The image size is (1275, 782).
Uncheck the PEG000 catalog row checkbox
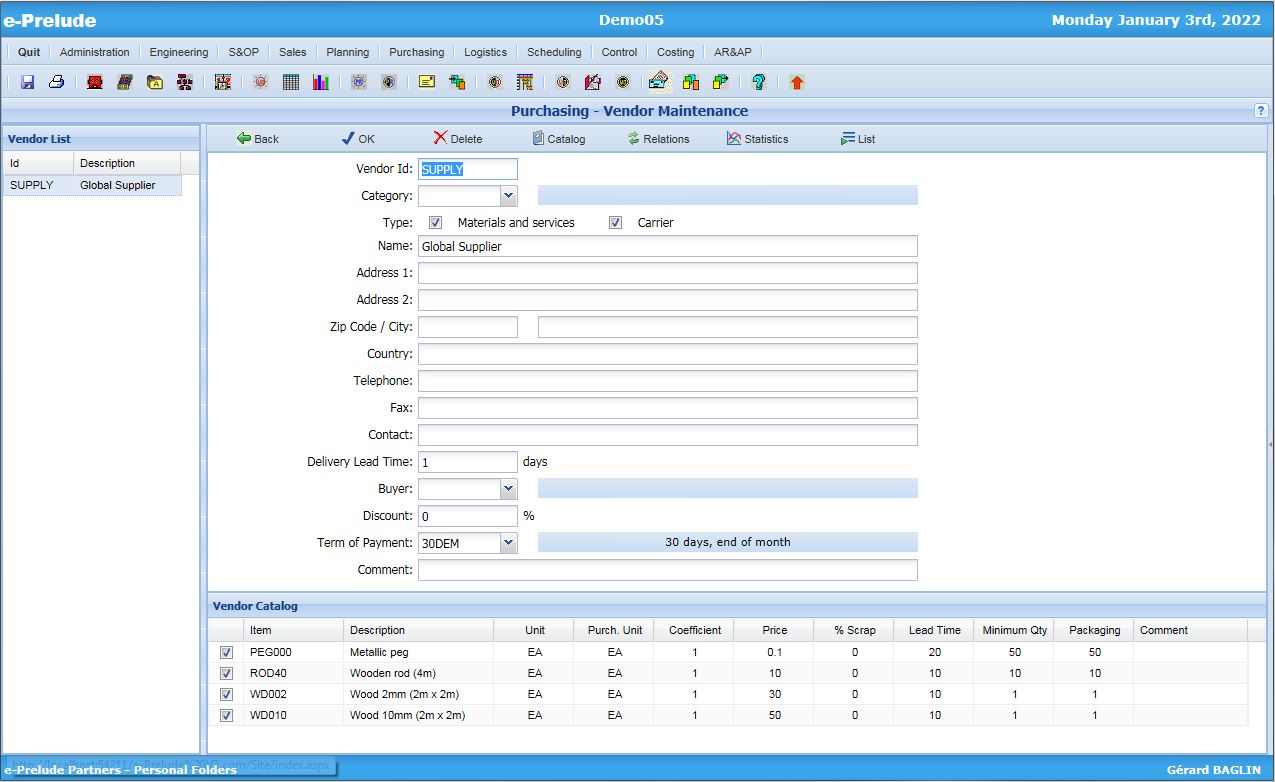tap(226, 653)
